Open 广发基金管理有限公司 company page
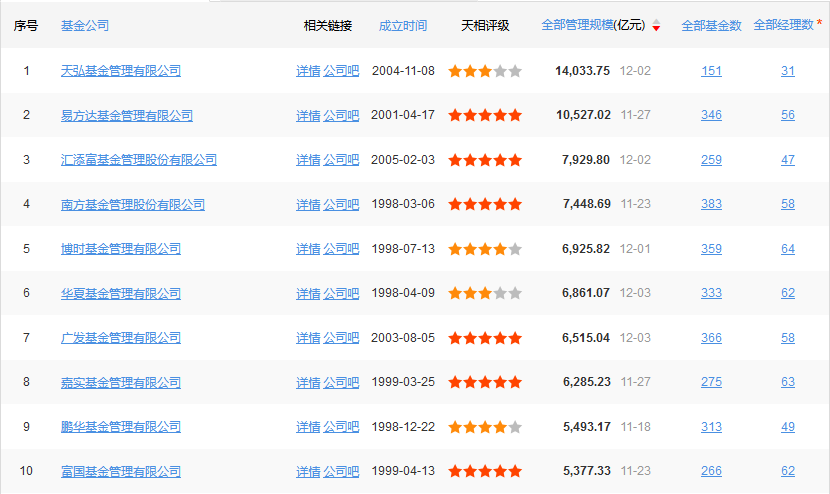Screen dimensions: 830x494 (x=121, y=338)
